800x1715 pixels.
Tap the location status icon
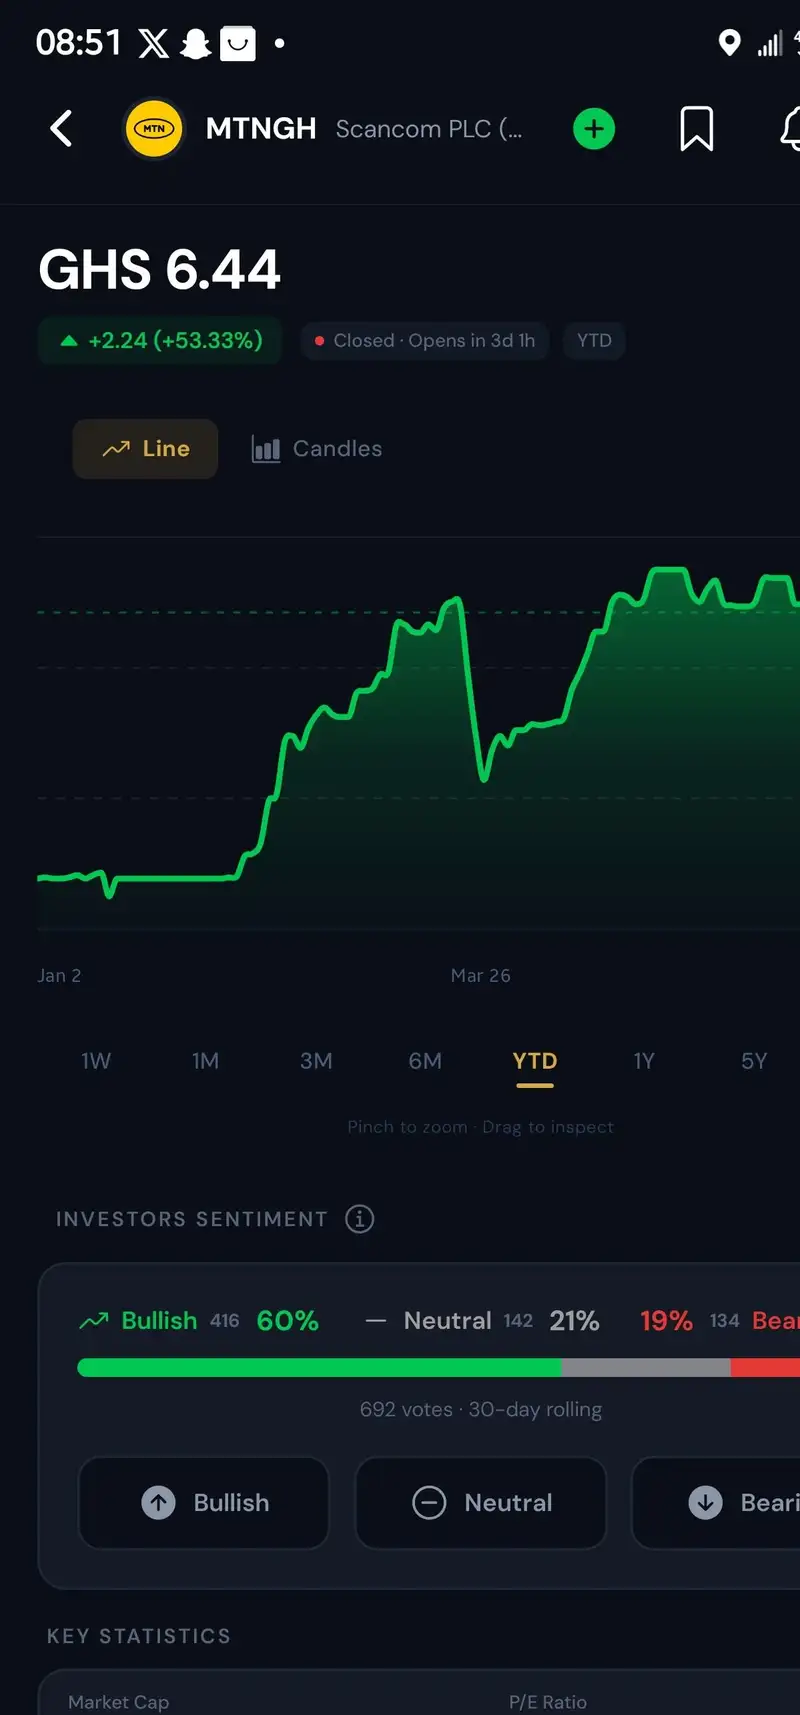730,43
